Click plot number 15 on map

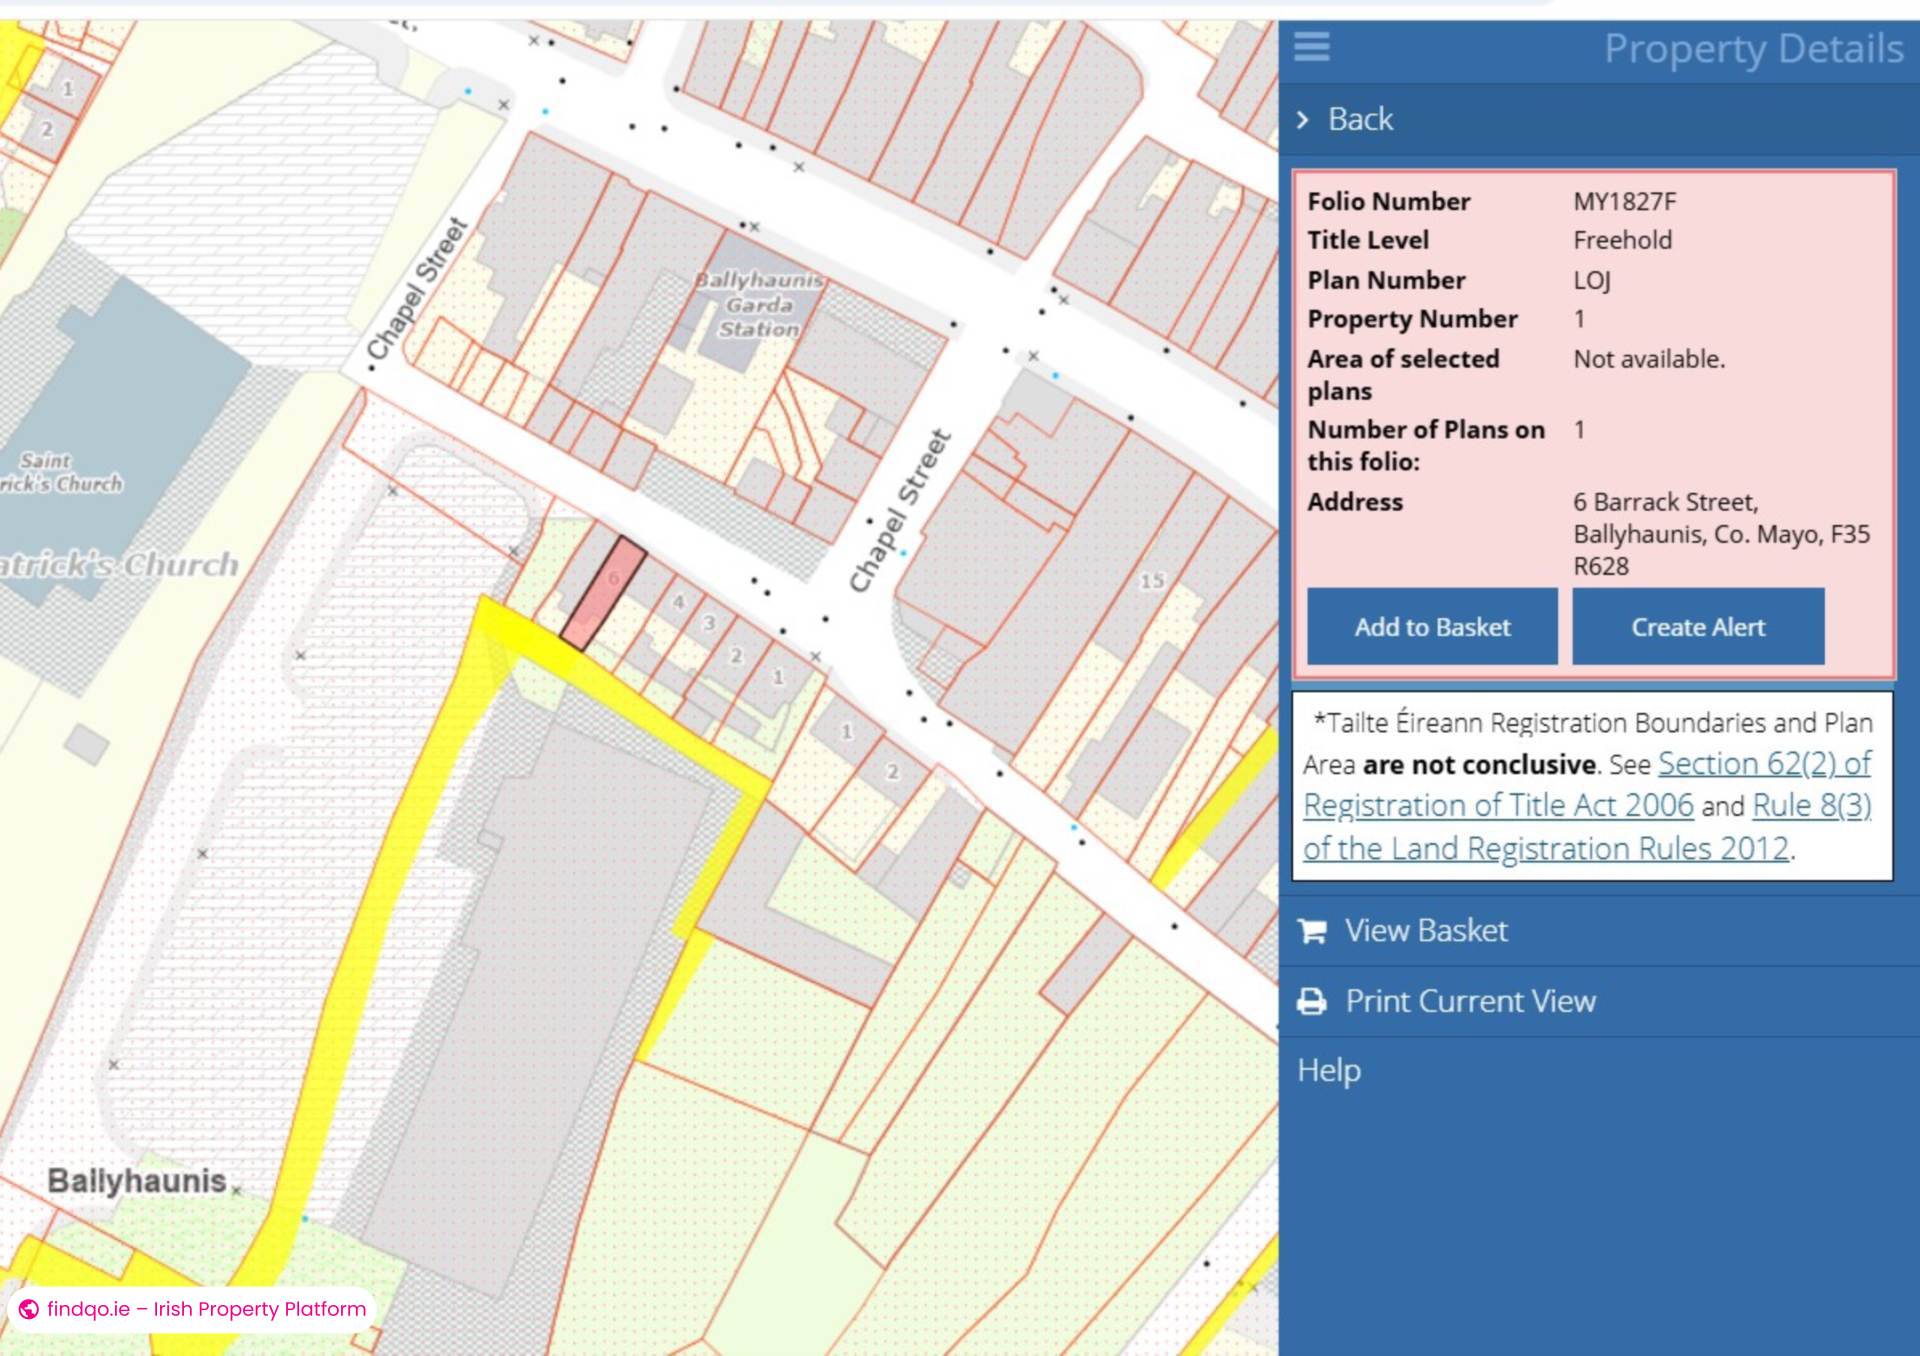point(1152,580)
